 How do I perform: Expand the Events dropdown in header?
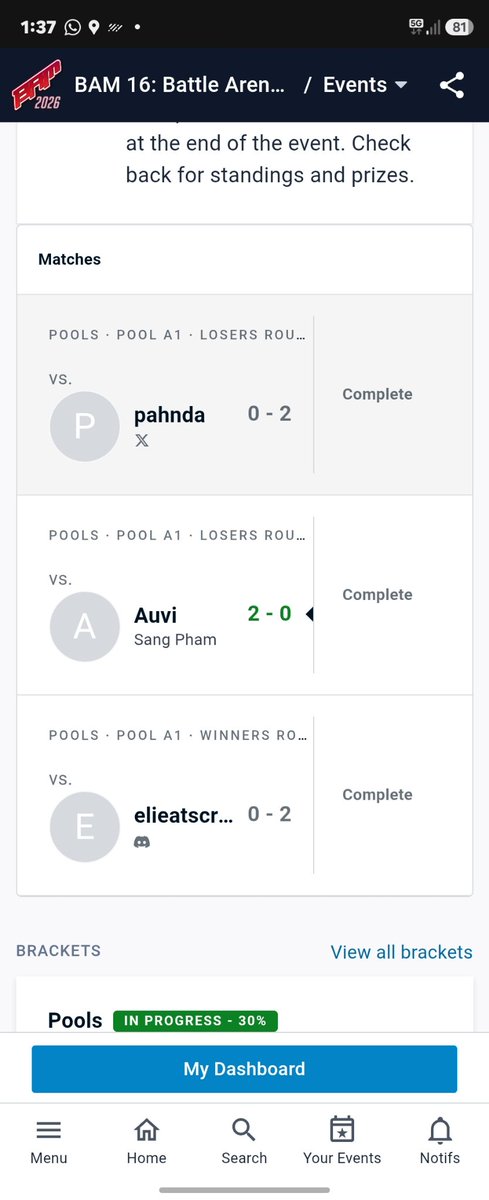pos(365,85)
